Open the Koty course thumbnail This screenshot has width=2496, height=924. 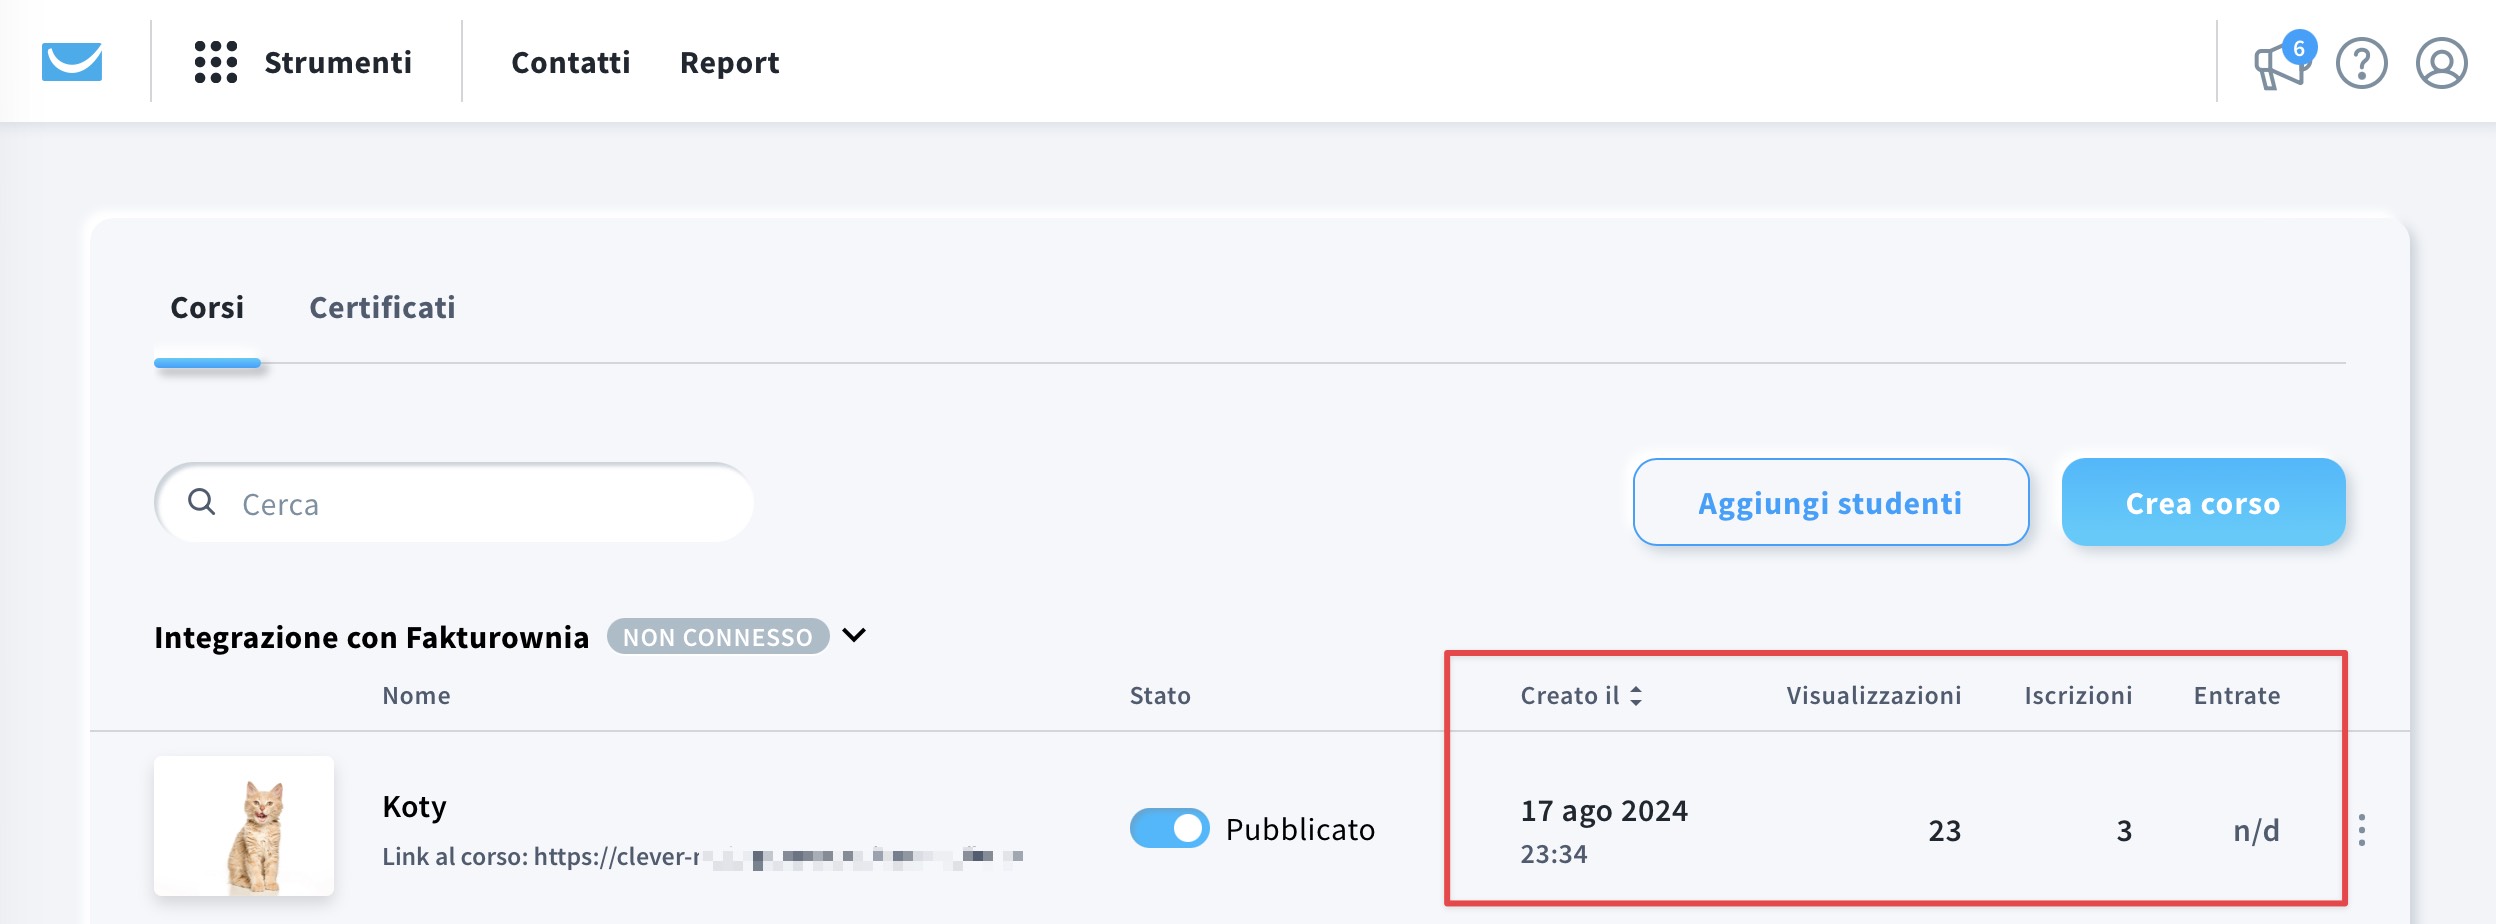(x=244, y=826)
